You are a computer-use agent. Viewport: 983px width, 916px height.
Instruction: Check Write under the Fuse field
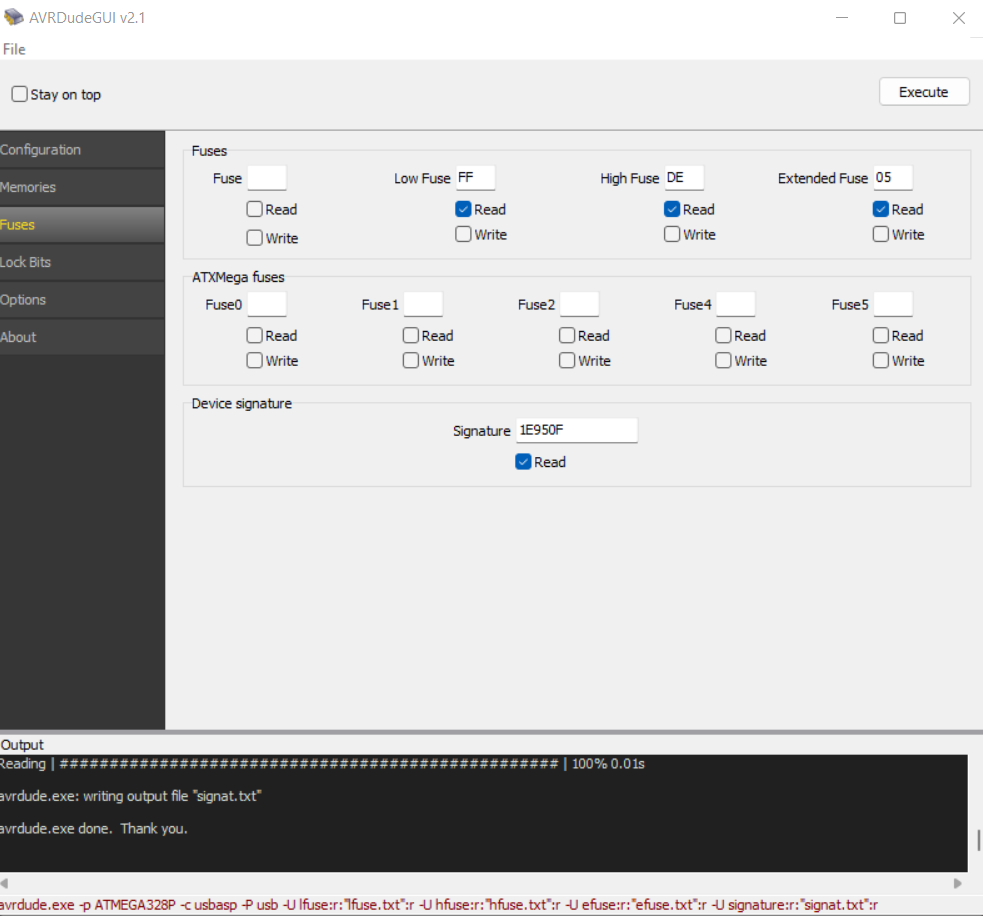coord(255,238)
